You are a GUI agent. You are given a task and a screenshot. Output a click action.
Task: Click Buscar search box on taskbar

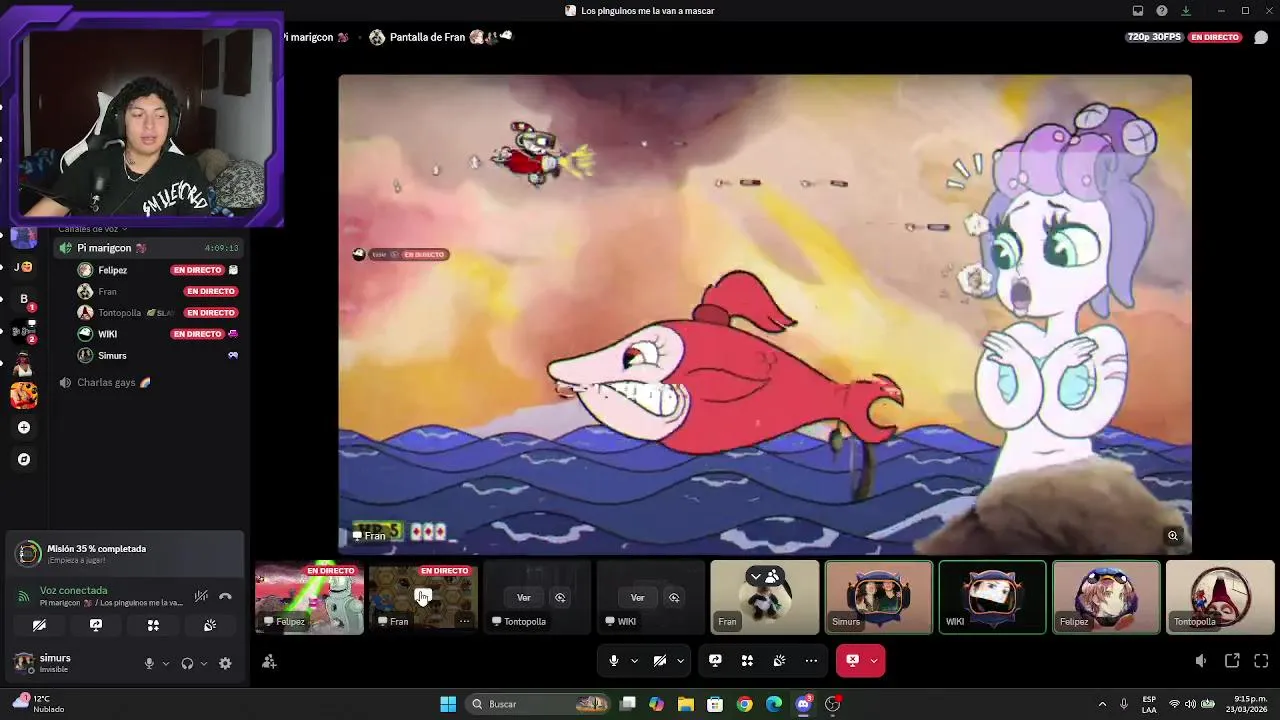coord(539,704)
